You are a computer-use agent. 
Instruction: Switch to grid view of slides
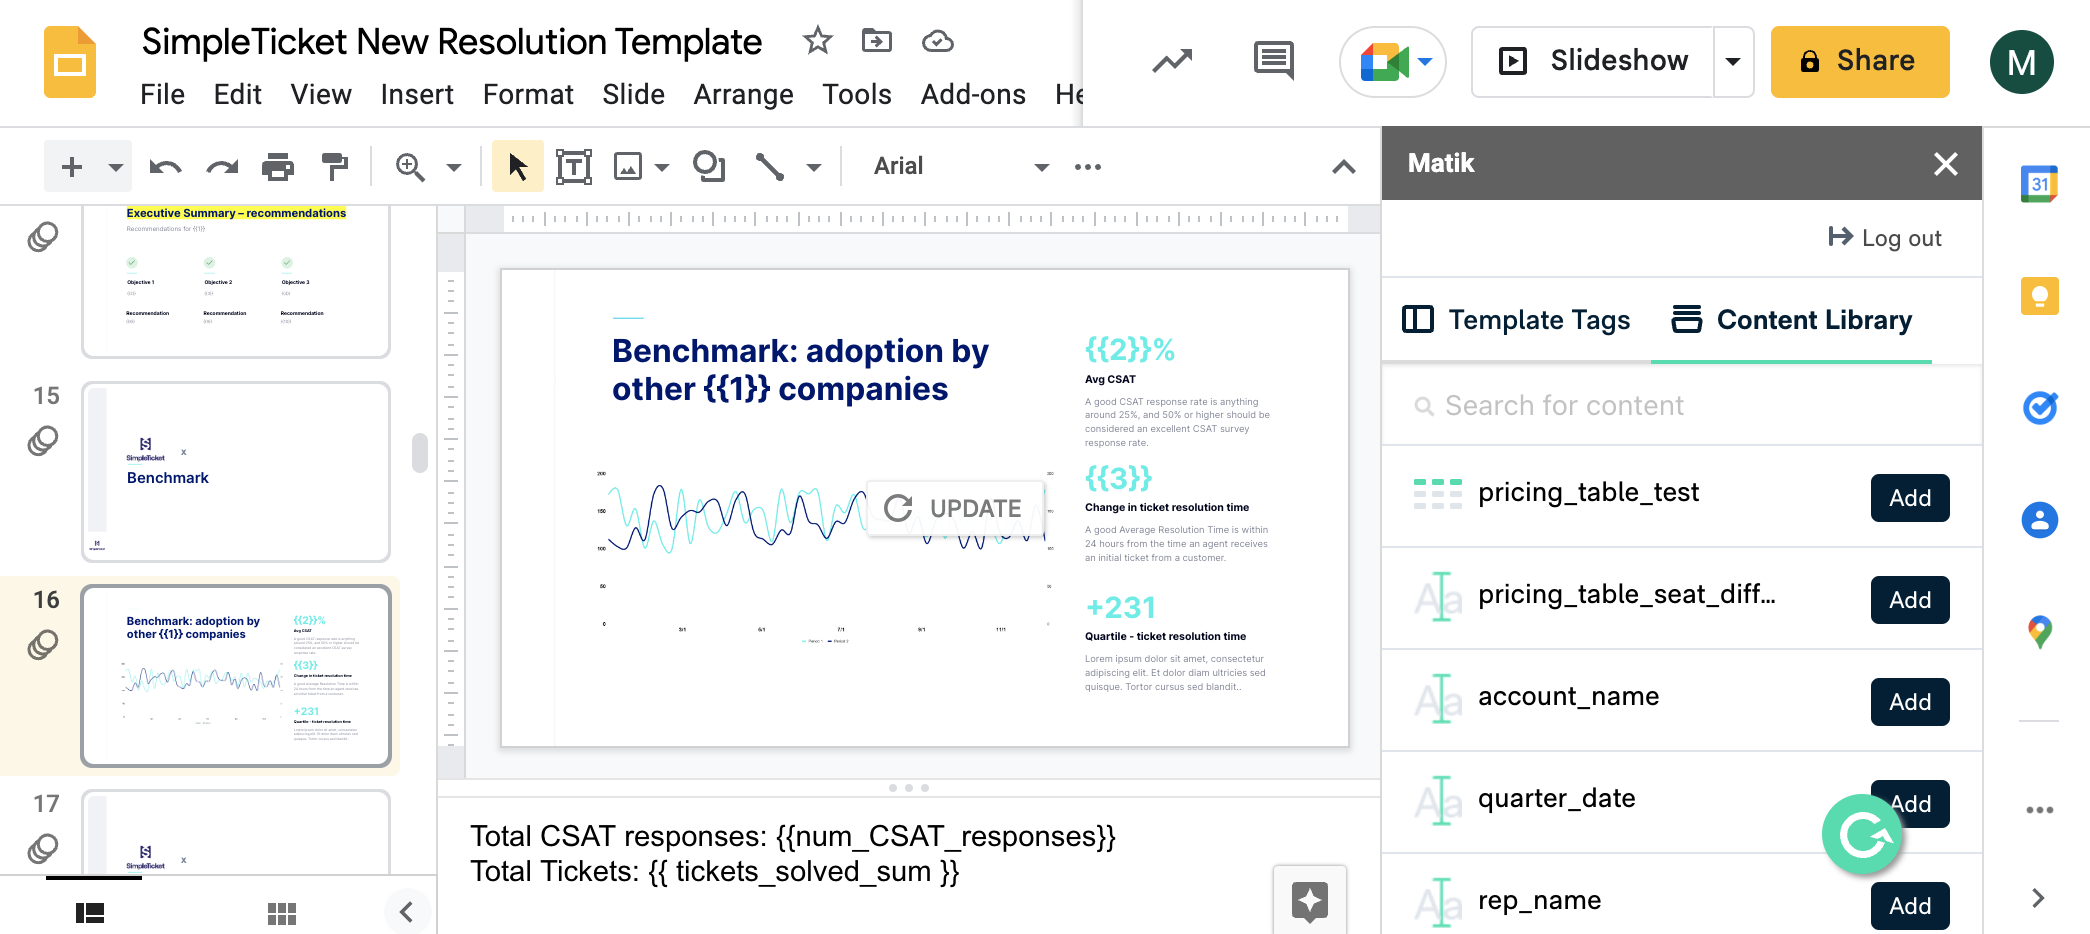(x=282, y=913)
